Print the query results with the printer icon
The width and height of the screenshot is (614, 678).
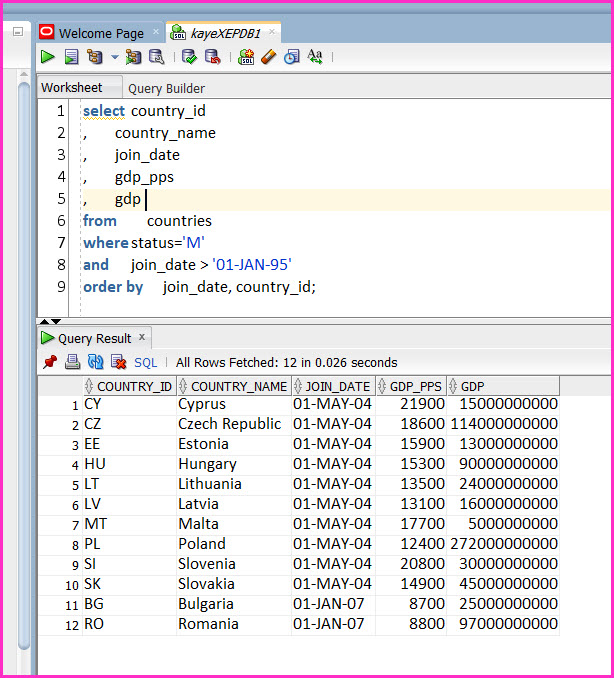(x=72, y=362)
